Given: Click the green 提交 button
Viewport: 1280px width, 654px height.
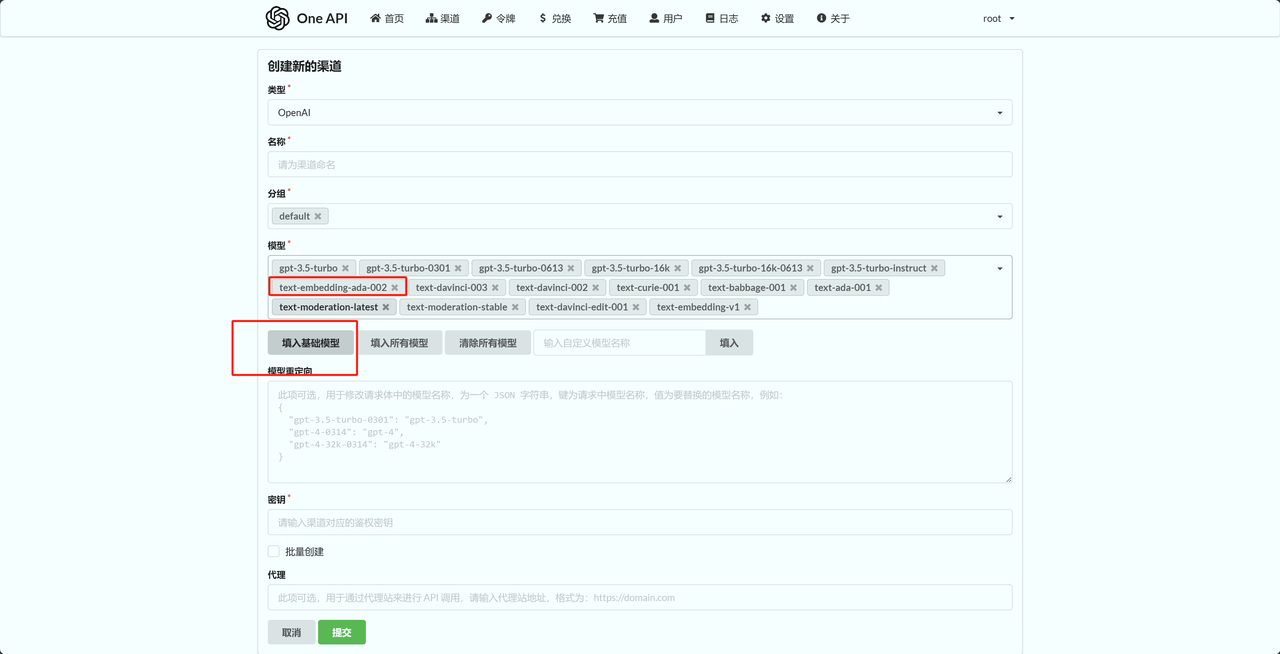Looking at the screenshot, I should point(342,632).
